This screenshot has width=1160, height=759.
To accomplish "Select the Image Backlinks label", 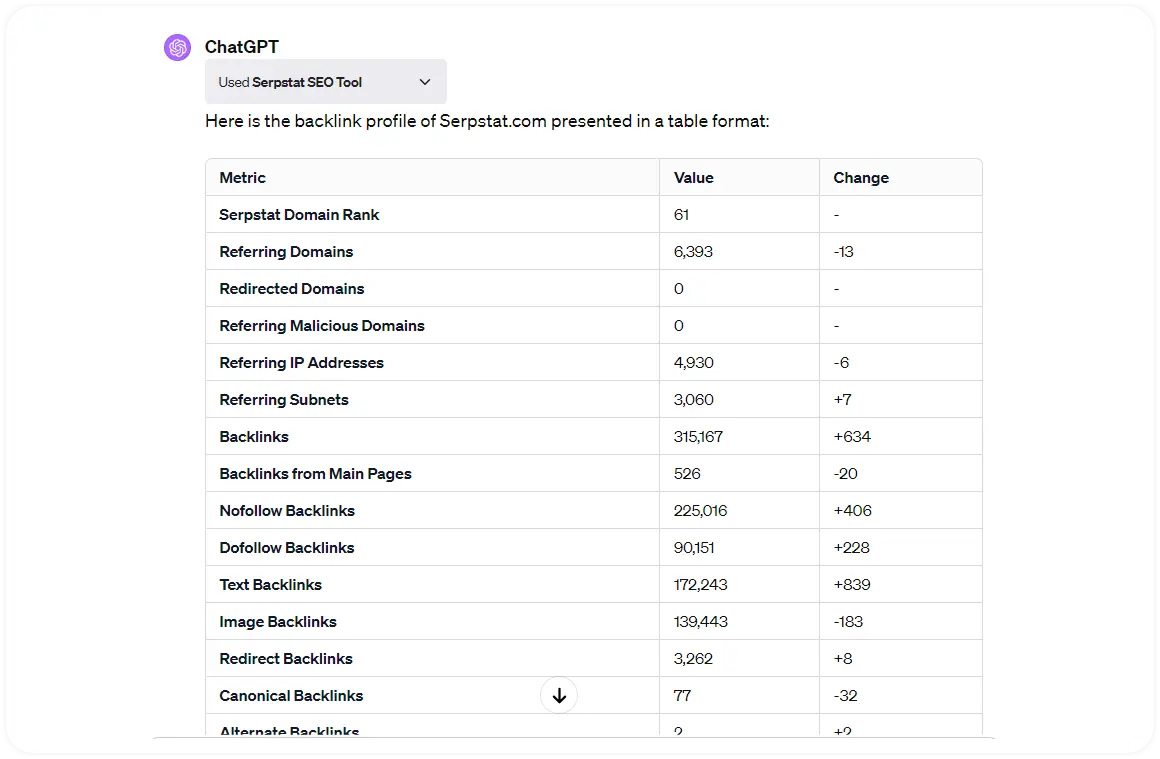I will [278, 621].
